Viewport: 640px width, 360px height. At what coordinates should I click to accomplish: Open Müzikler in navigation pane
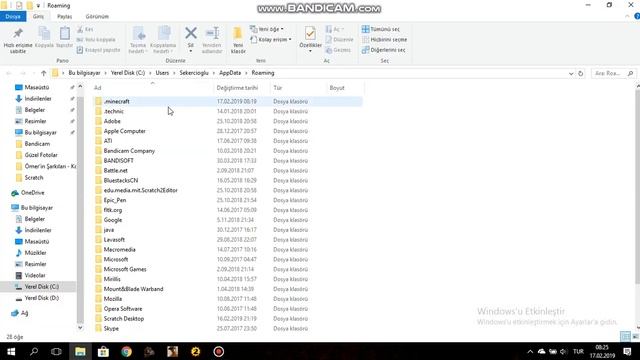click(35, 253)
